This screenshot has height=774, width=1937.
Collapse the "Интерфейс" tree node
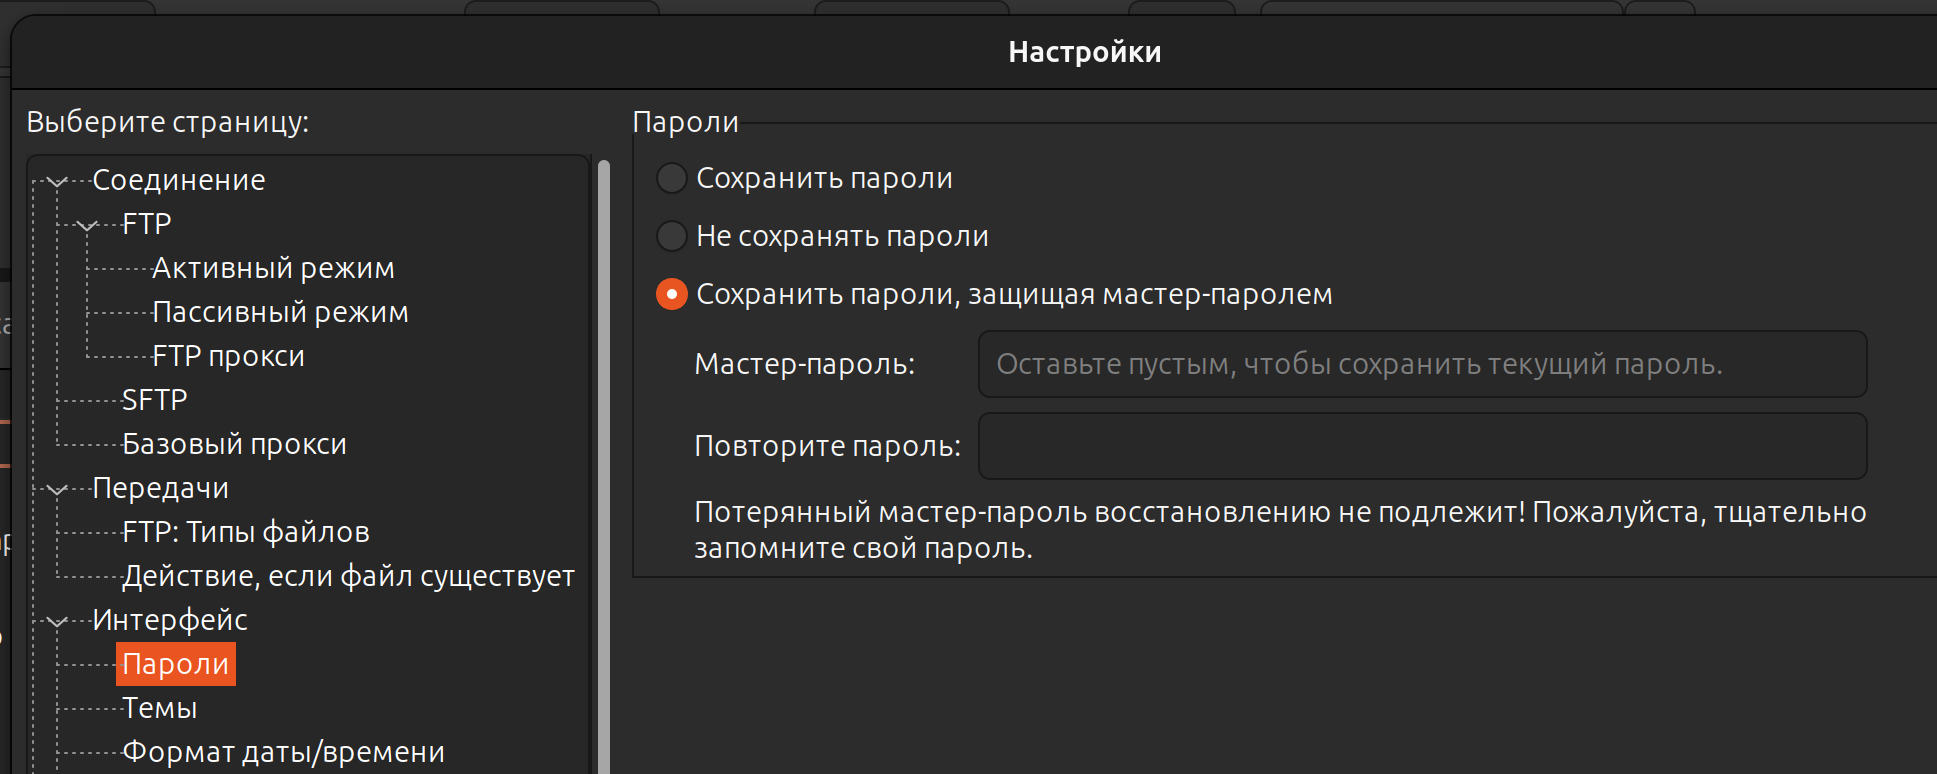click(x=58, y=621)
